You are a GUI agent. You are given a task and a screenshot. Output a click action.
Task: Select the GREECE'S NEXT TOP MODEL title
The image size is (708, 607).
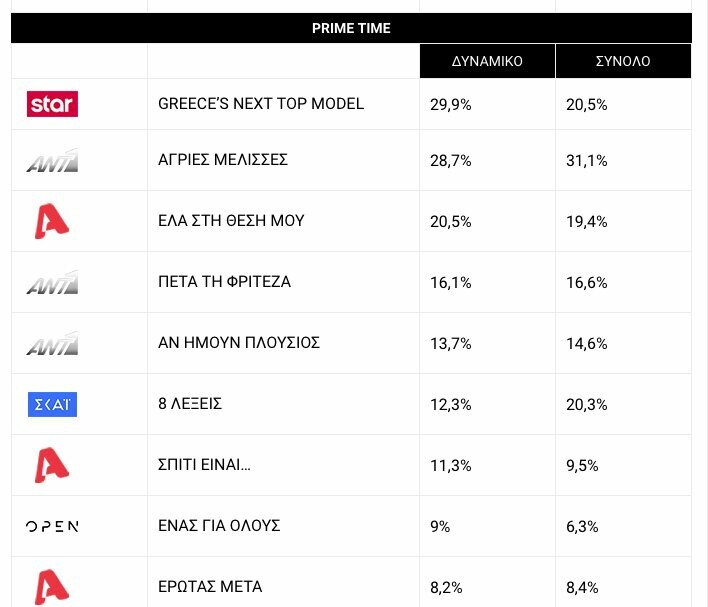pos(261,104)
